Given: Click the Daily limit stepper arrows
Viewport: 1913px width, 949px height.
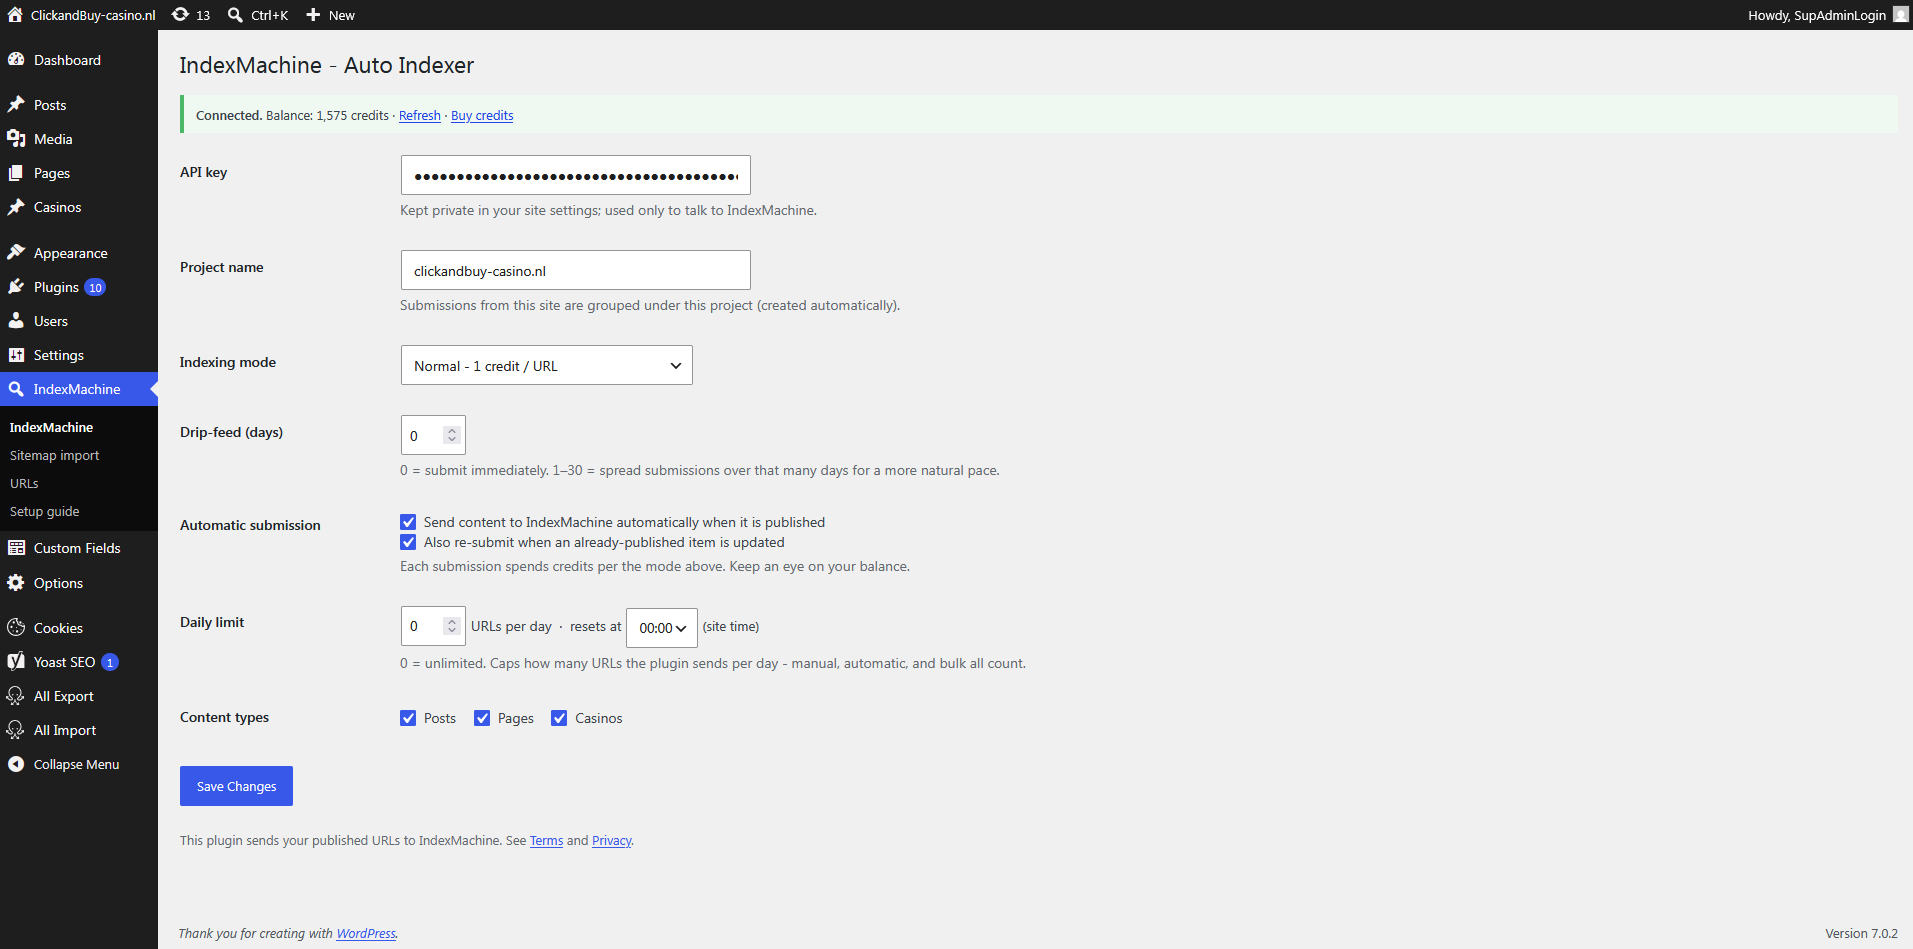Looking at the screenshot, I should click(452, 626).
